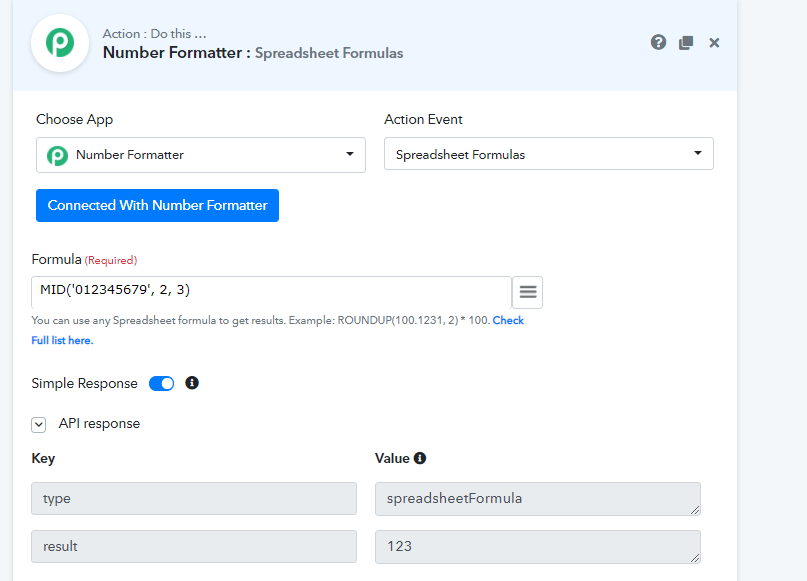Click the type key field
Screen dimensions: 807x581
pyautogui.click(x=194, y=498)
